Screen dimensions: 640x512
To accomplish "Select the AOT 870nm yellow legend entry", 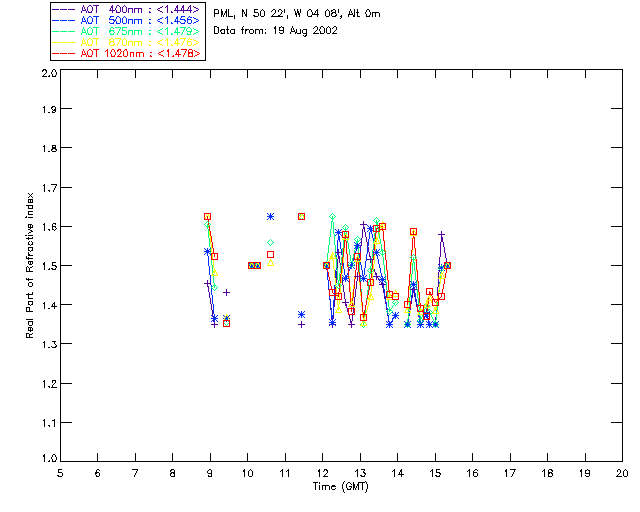I will pyautogui.click(x=129, y=42).
